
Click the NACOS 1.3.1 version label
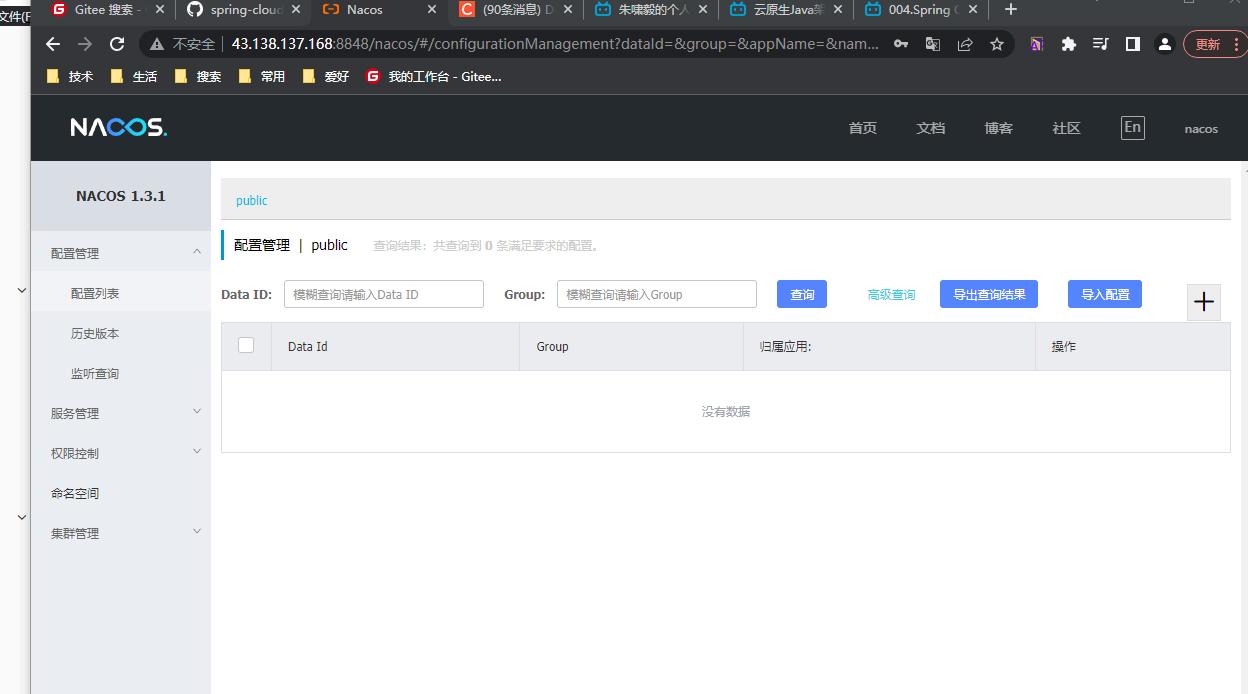click(121, 196)
